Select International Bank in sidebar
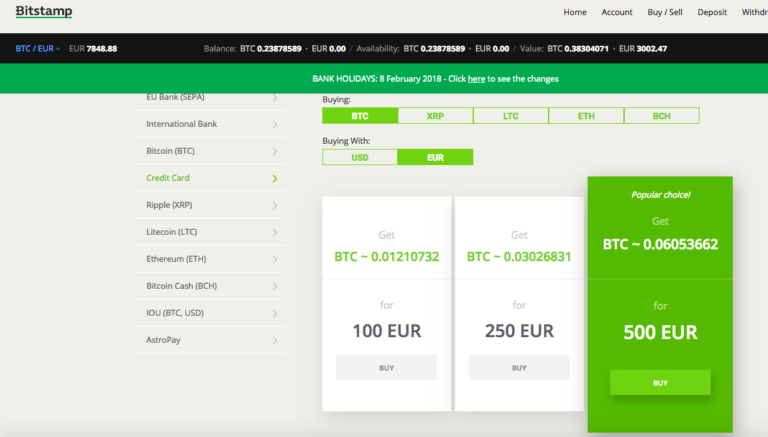The image size is (768, 437). [209, 124]
